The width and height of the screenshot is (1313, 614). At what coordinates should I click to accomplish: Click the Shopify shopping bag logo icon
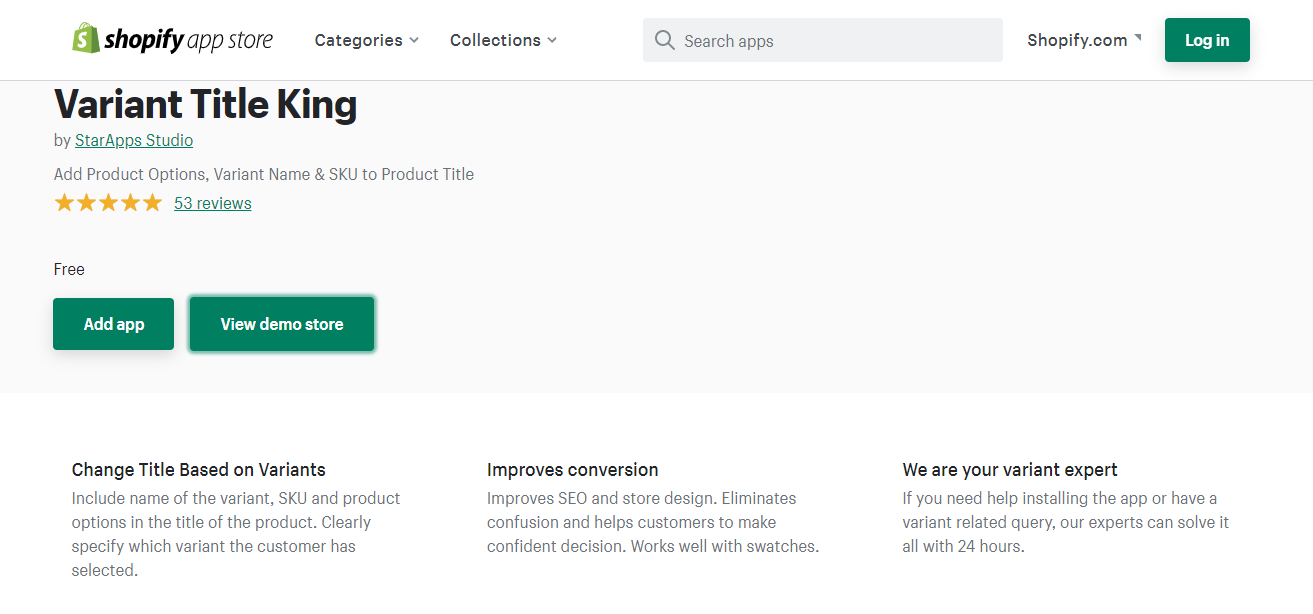click(86, 39)
